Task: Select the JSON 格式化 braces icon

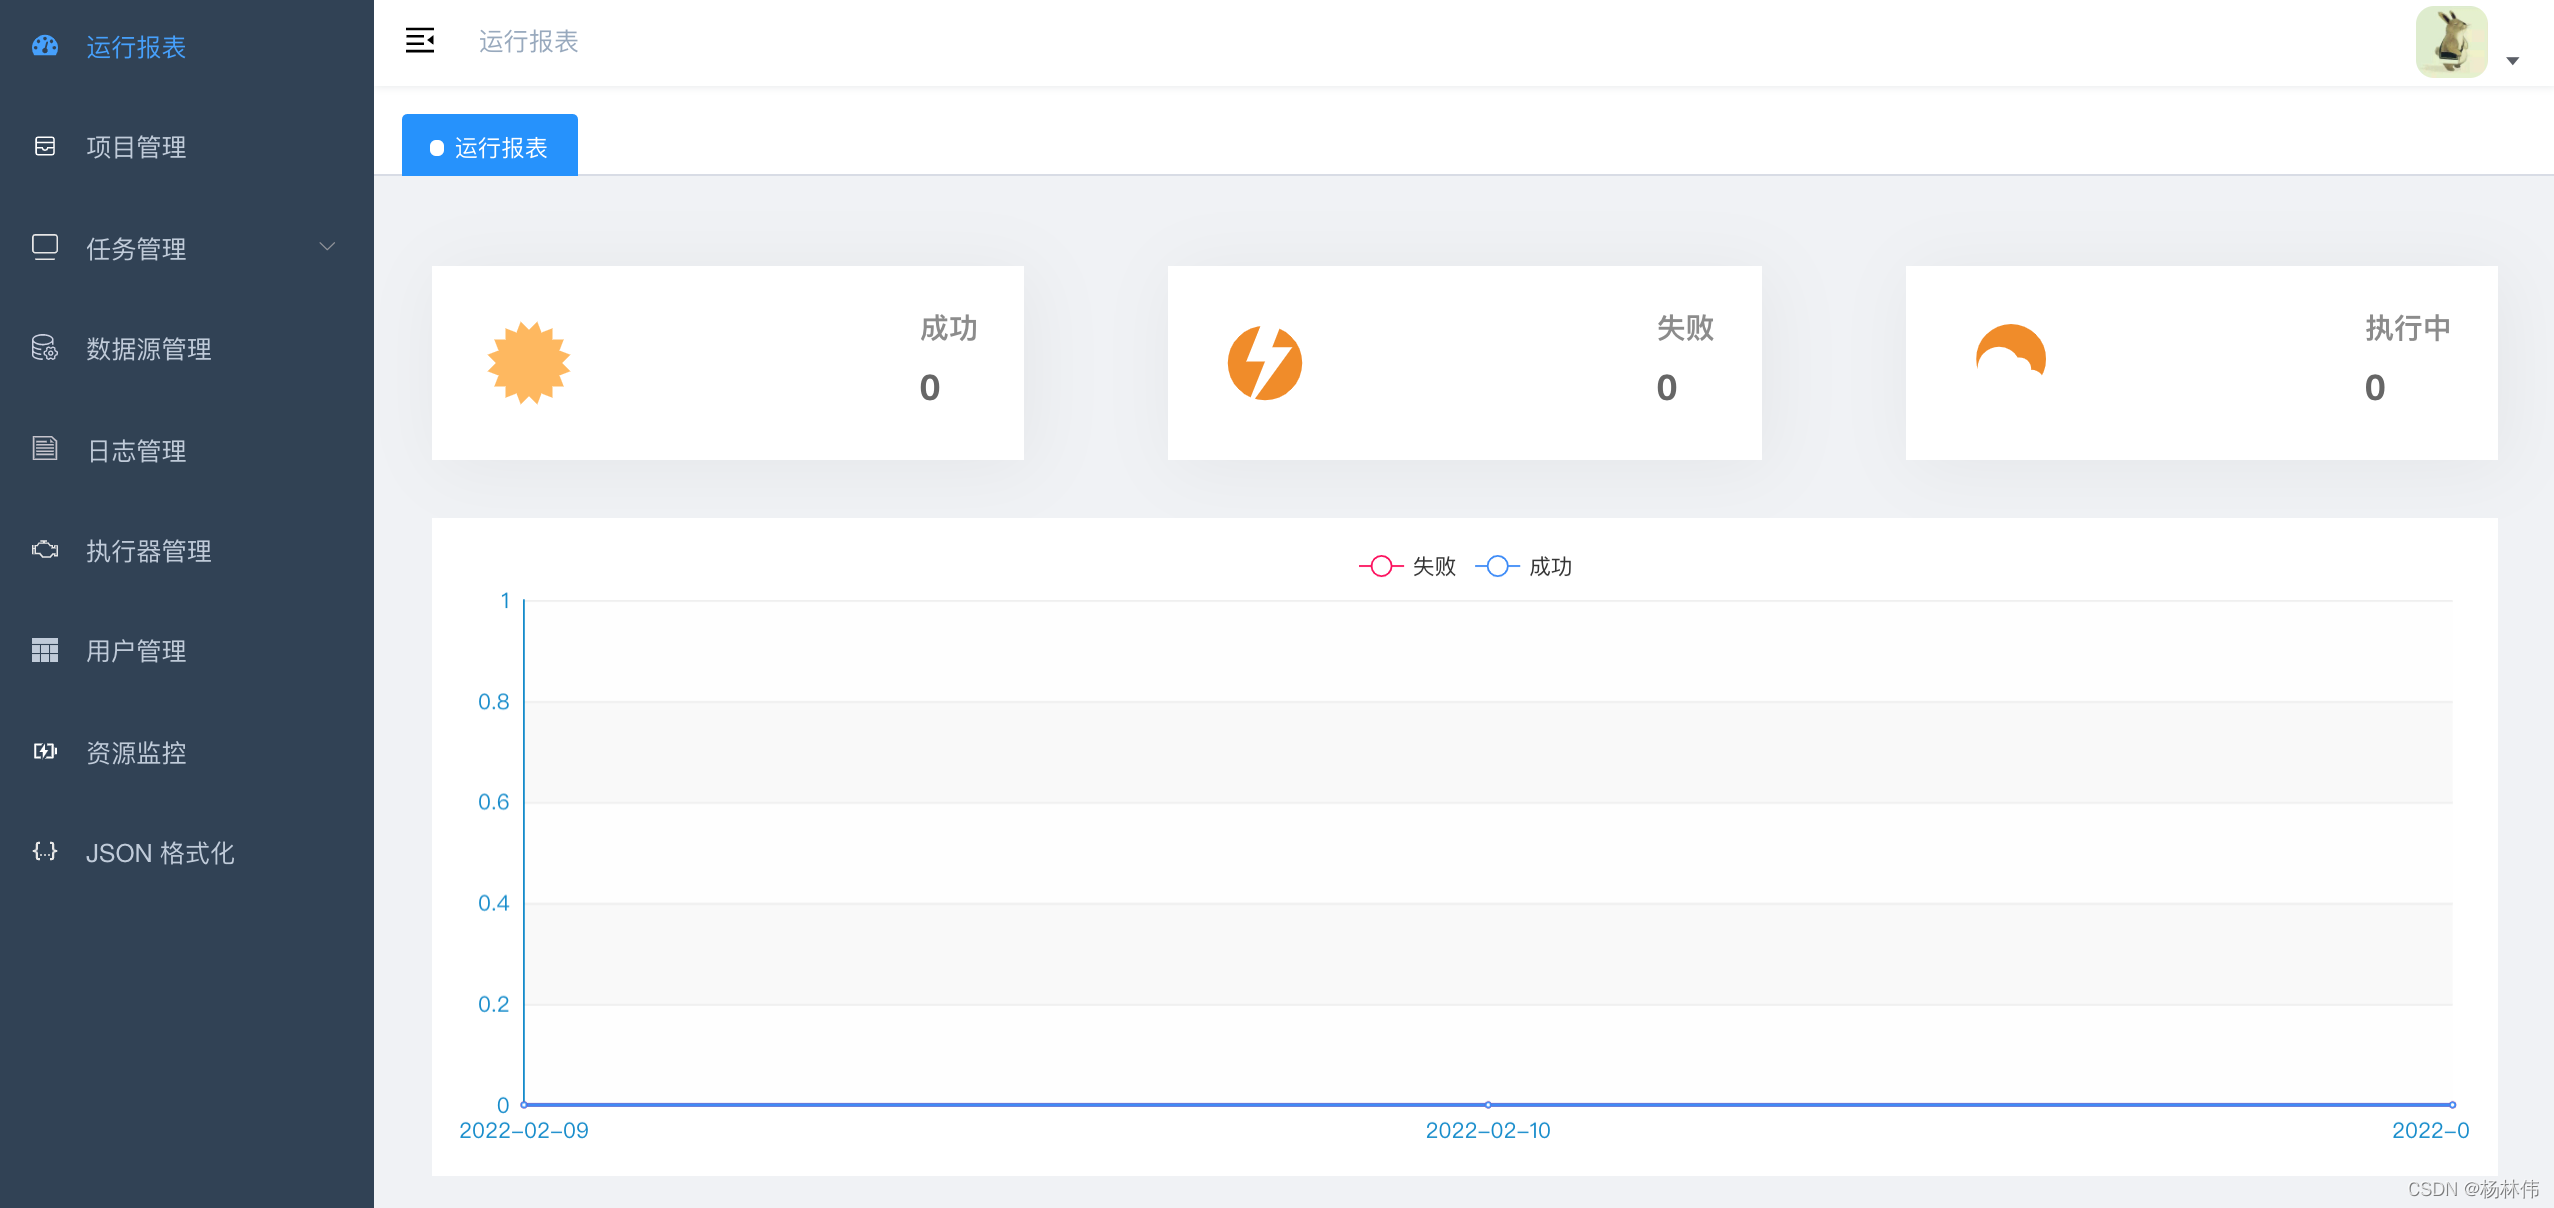Action: point(45,852)
